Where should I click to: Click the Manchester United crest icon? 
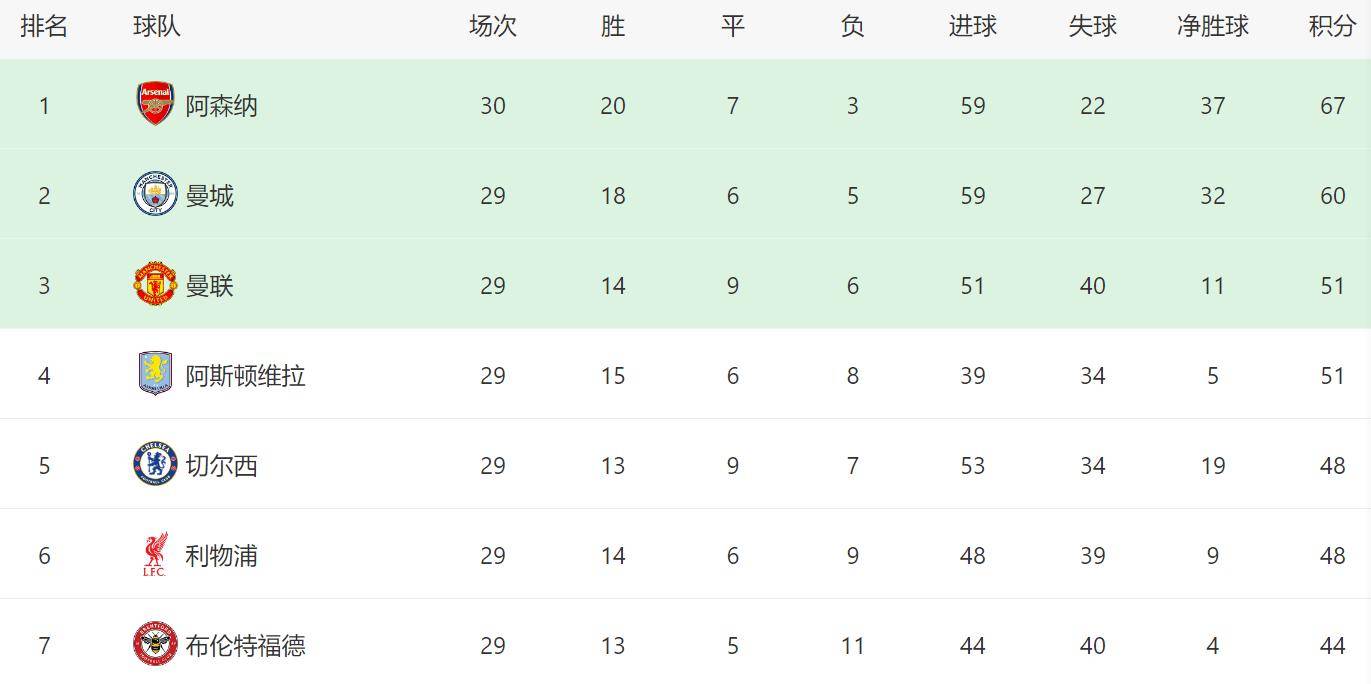coord(155,285)
